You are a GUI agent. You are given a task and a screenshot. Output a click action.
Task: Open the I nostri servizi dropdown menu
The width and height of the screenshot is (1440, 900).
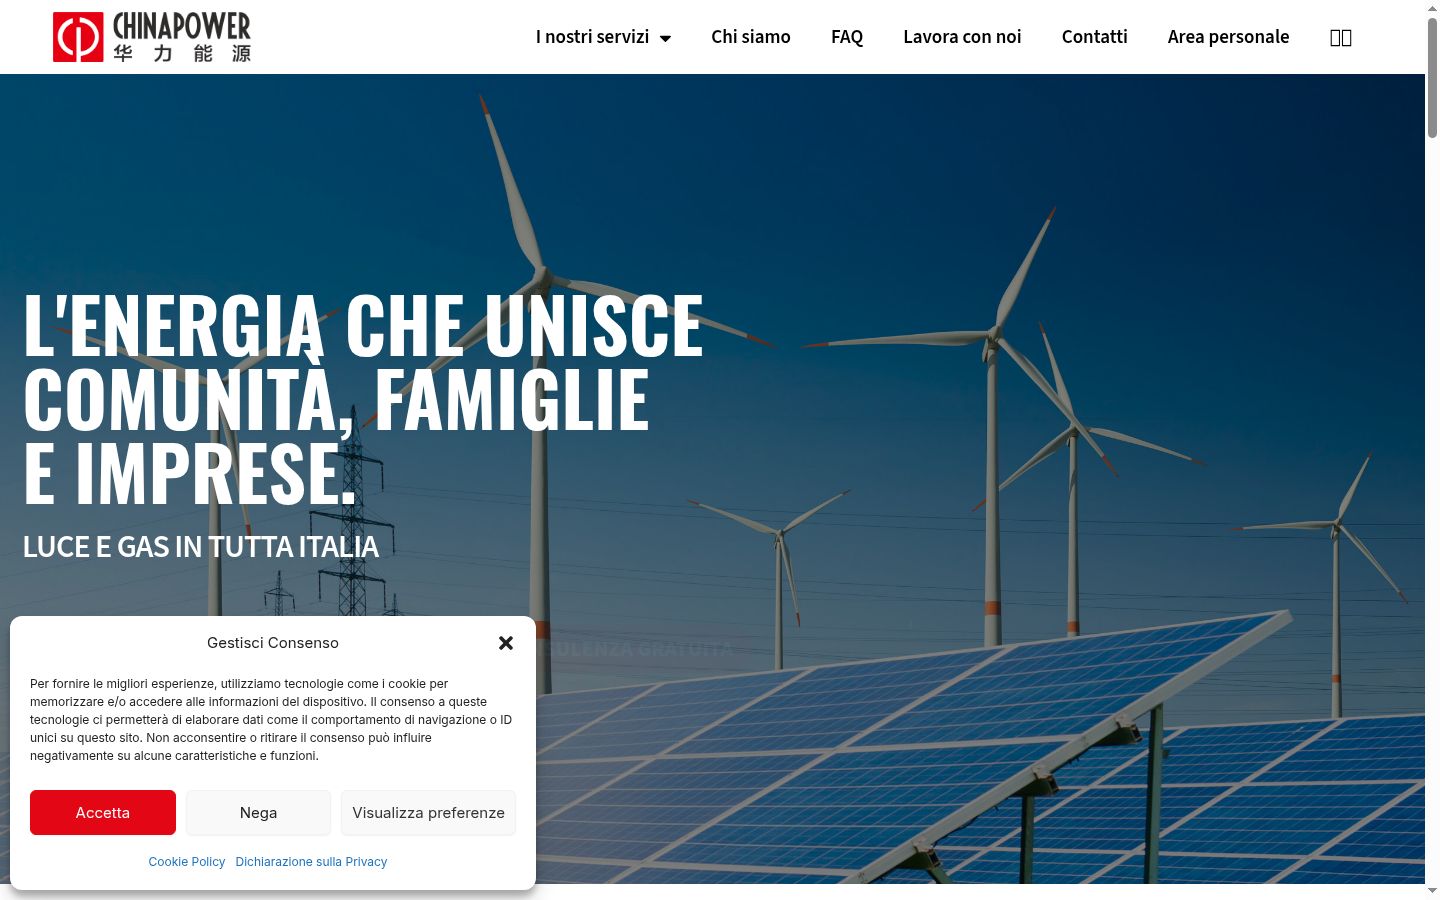click(603, 37)
